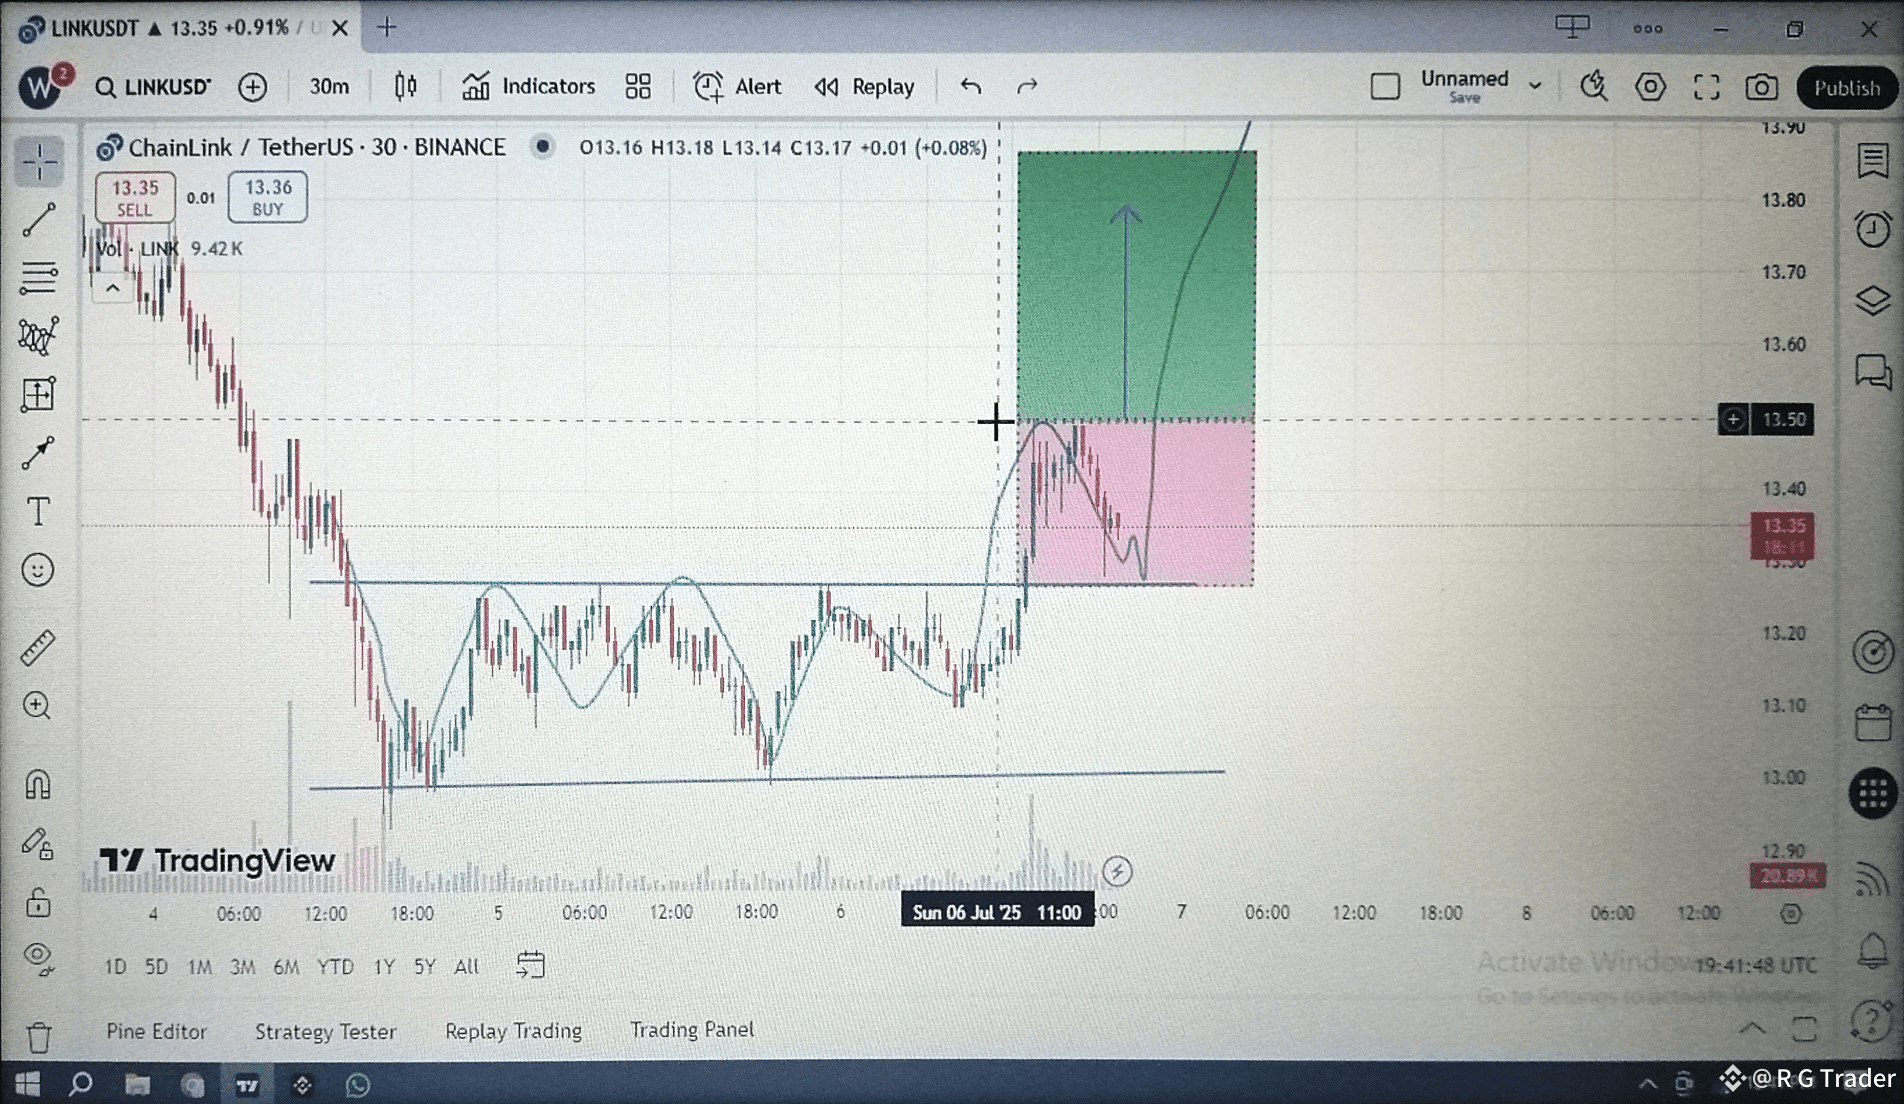Image resolution: width=1904 pixels, height=1104 pixels.
Task: Collapse the indicator legend chevron
Action: tap(112, 289)
